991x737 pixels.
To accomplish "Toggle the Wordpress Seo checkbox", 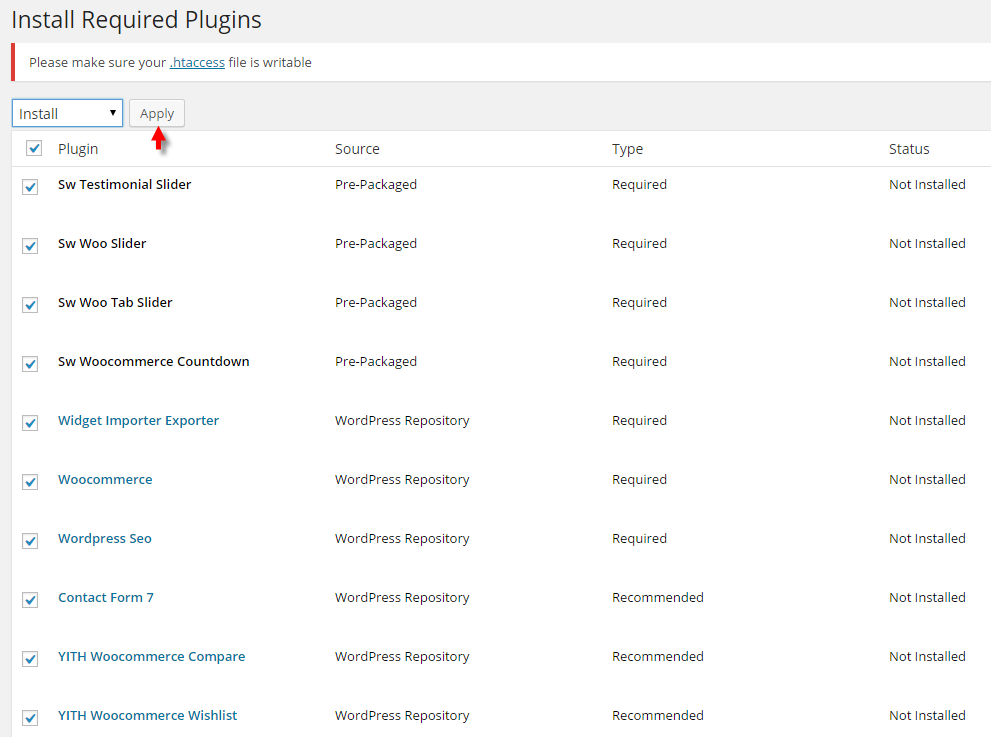I will point(30,541).
